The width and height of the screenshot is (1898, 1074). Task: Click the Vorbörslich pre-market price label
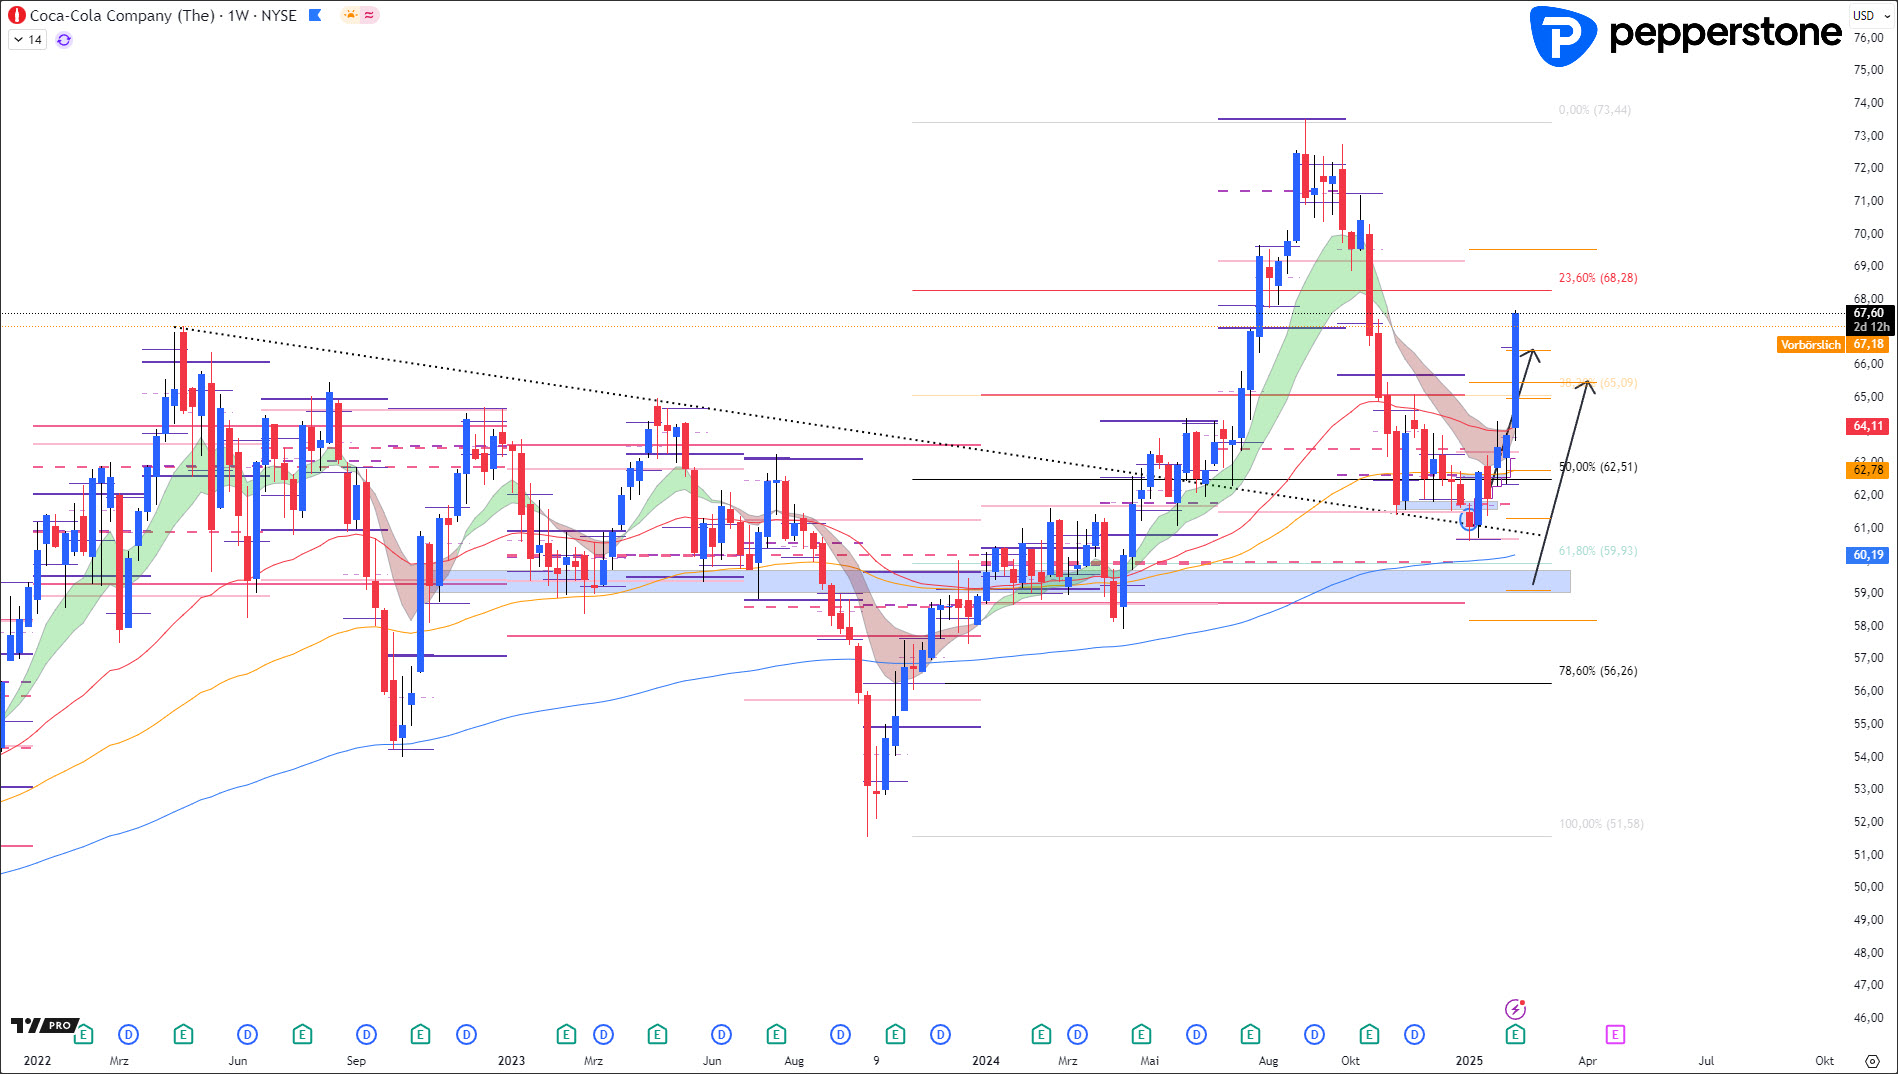click(x=1833, y=344)
